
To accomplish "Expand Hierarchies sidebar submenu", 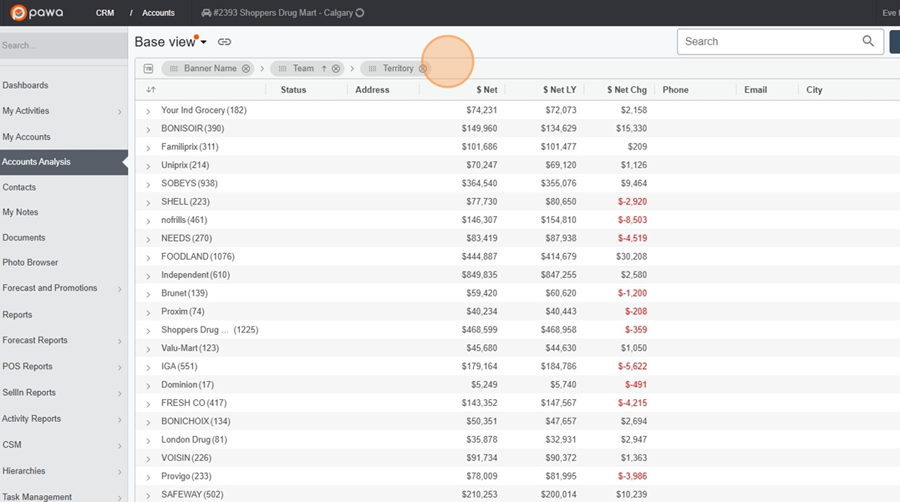I will pos(119,472).
